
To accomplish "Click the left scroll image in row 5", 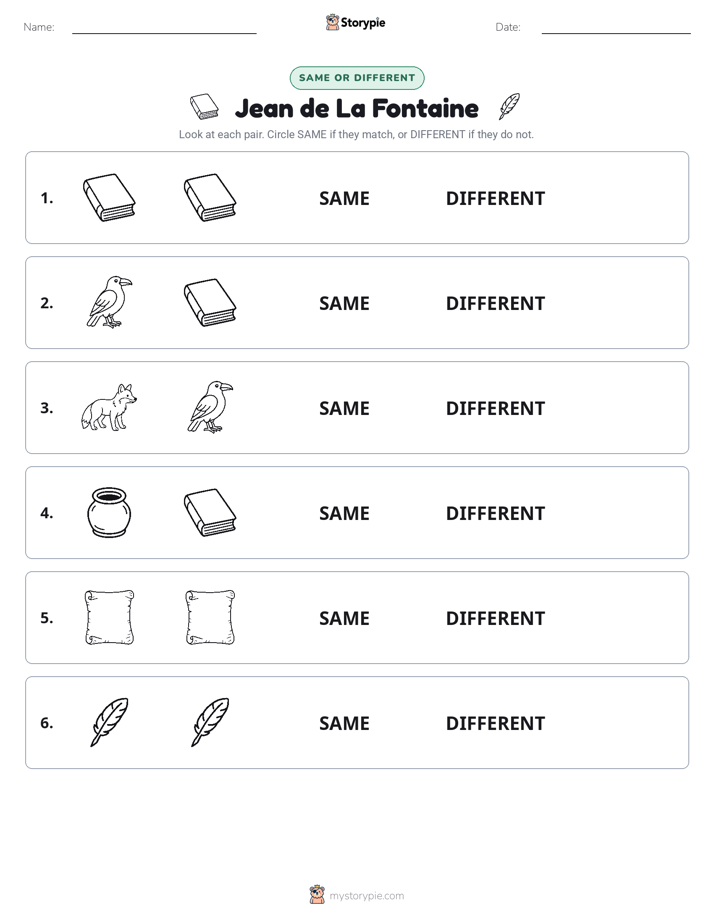I will [110, 617].
